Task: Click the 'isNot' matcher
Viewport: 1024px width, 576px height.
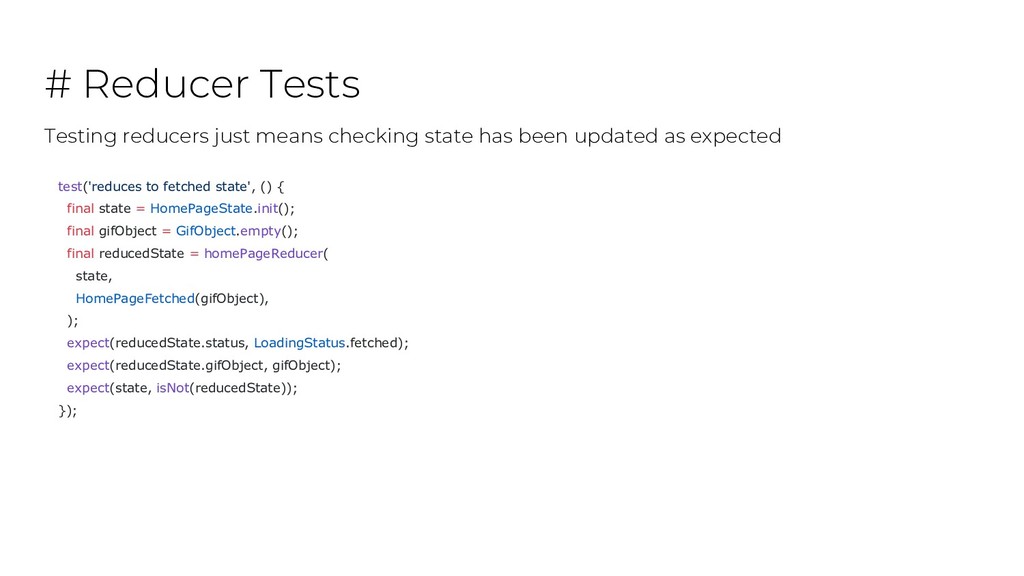Action: point(172,388)
